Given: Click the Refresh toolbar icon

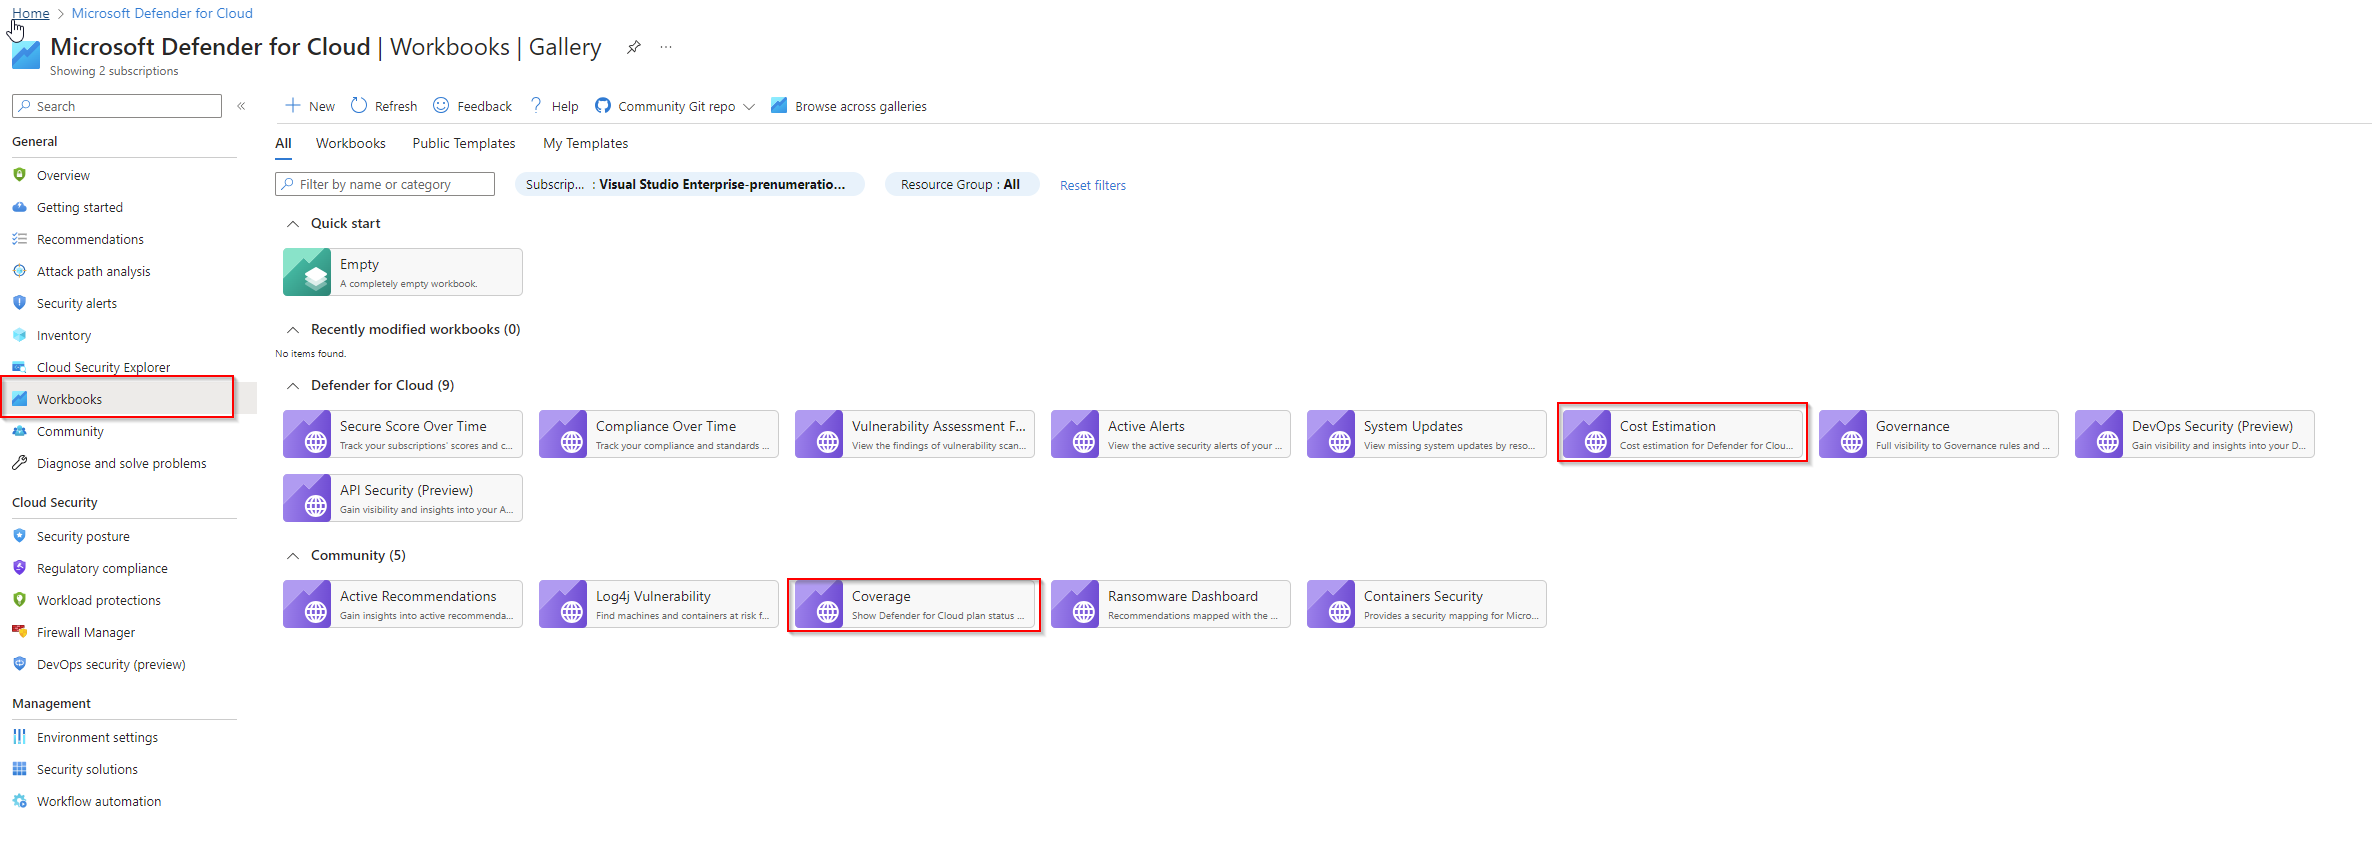Looking at the screenshot, I should tap(359, 106).
